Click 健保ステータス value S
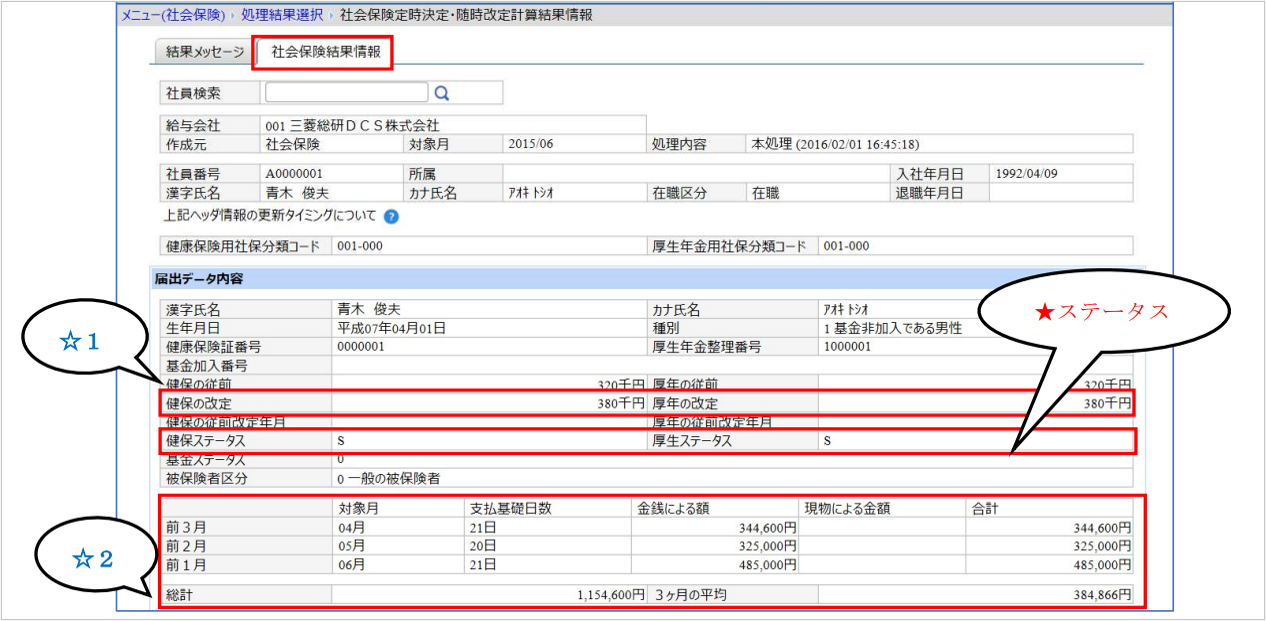The height and width of the screenshot is (621, 1266). (x=342, y=441)
